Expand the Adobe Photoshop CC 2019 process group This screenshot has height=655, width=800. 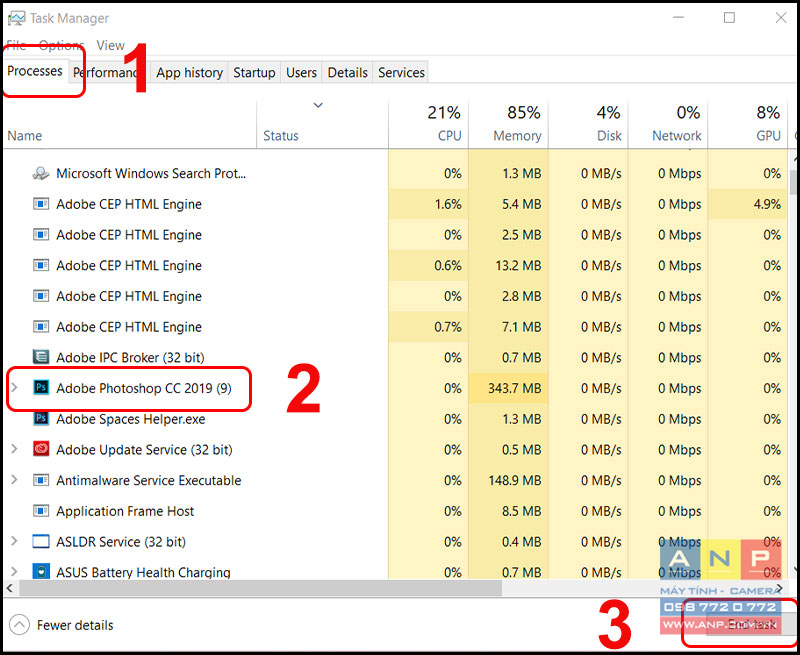click(x=14, y=388)
